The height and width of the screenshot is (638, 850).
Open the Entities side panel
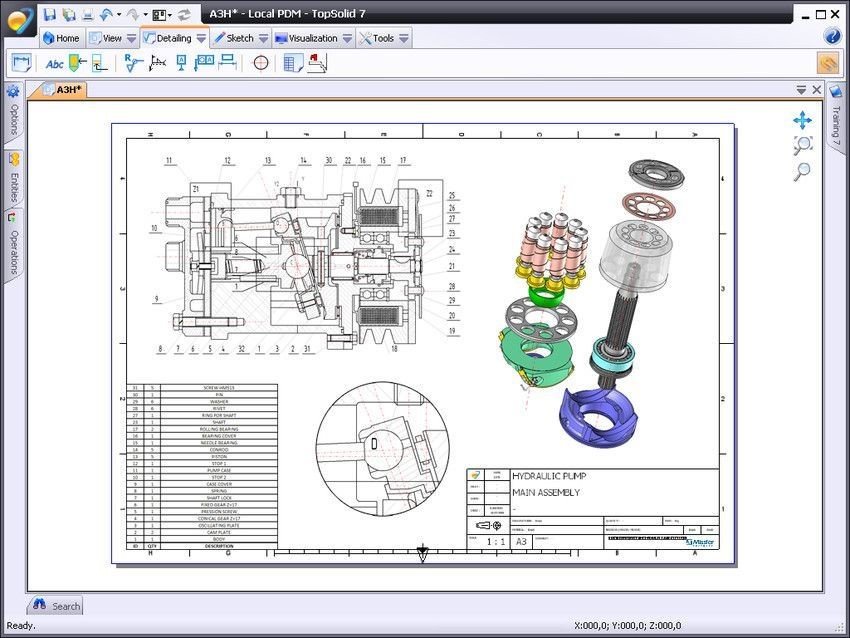coord(14,178)
